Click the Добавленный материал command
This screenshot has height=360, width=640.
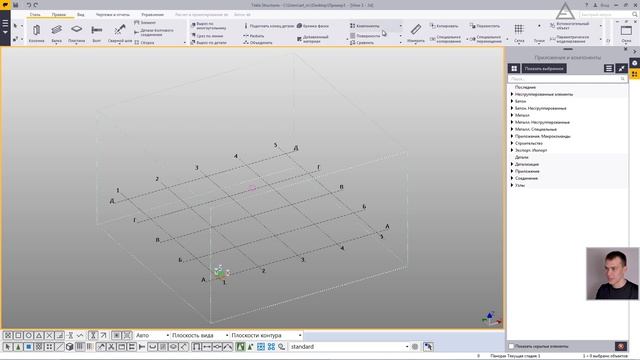[312, 39]
